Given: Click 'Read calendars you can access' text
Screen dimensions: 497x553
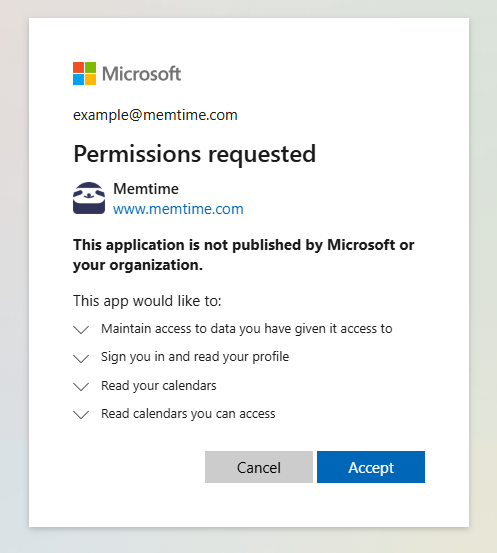Looking at the screenshot, I should (188, 414).
